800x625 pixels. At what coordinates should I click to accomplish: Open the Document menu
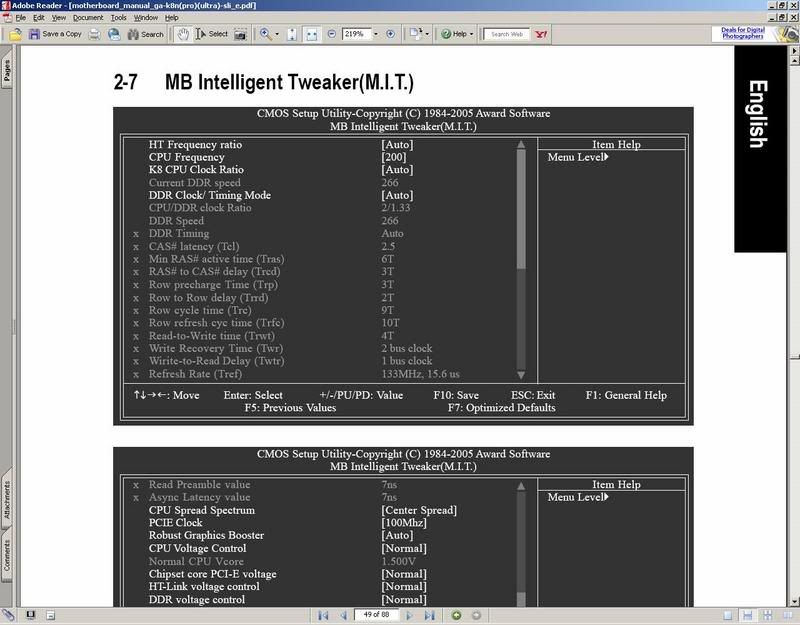(88, 17)
